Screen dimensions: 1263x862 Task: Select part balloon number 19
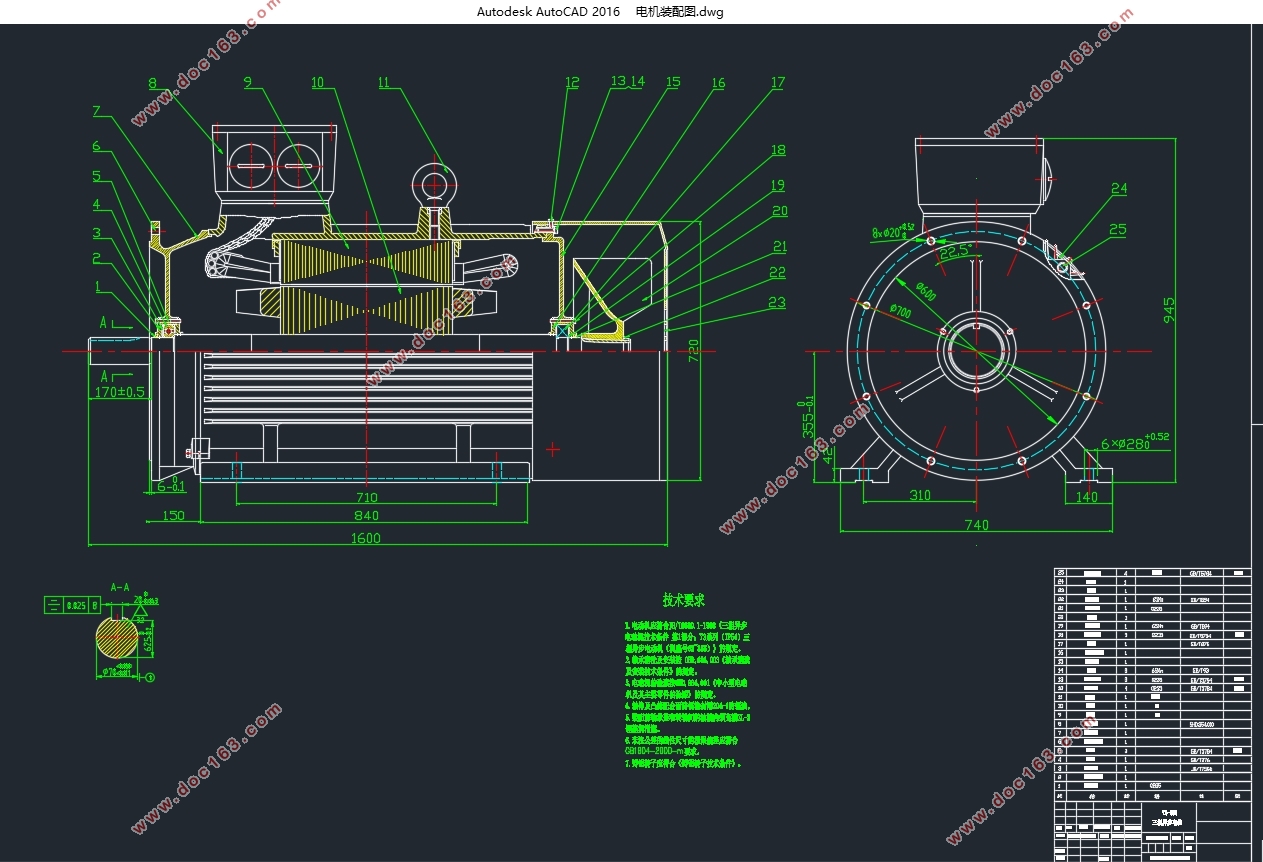[x=777, y=185]
